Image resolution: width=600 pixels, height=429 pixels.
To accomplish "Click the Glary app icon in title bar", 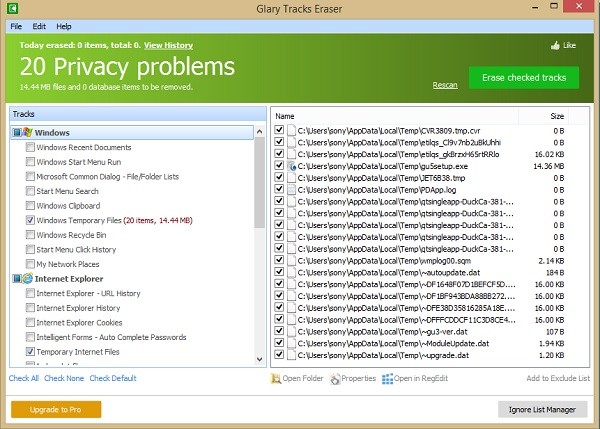I will (12, 8).
